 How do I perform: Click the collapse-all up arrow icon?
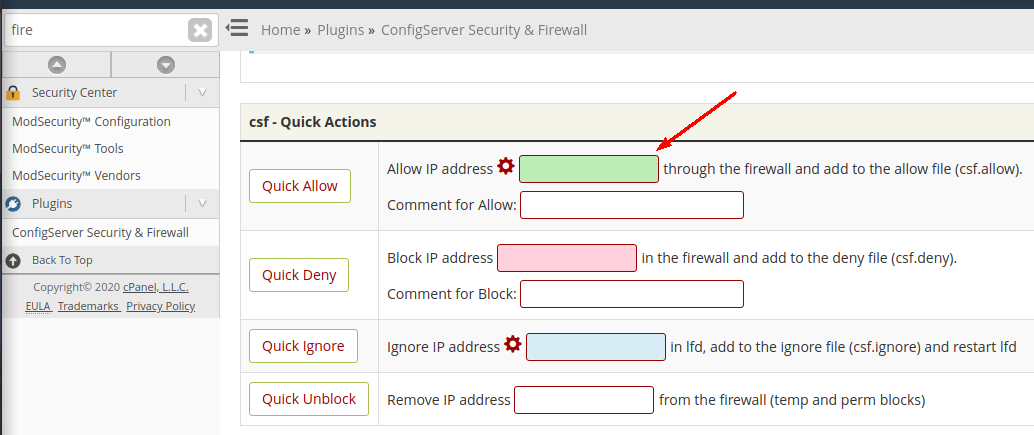coord(57,65)
